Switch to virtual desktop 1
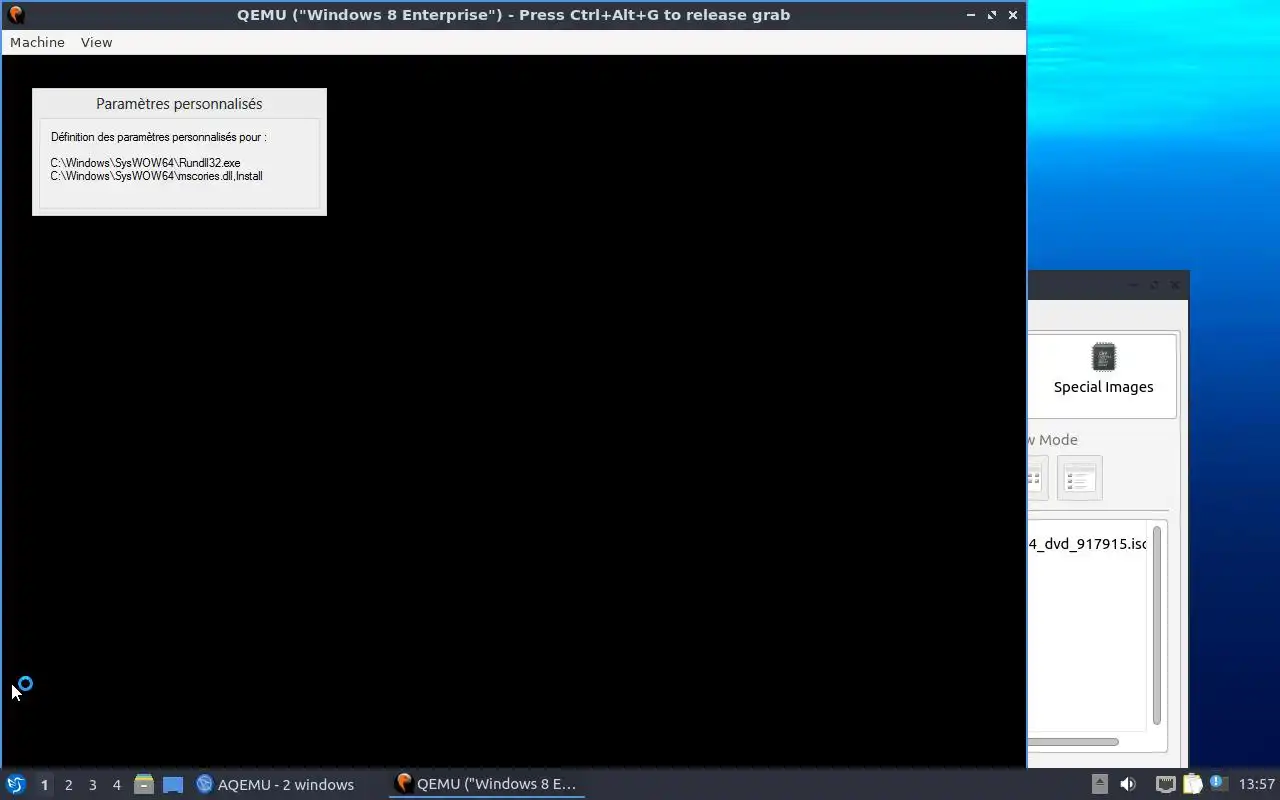The width and height of the screenshot is (1280, 800). [44, 785]
